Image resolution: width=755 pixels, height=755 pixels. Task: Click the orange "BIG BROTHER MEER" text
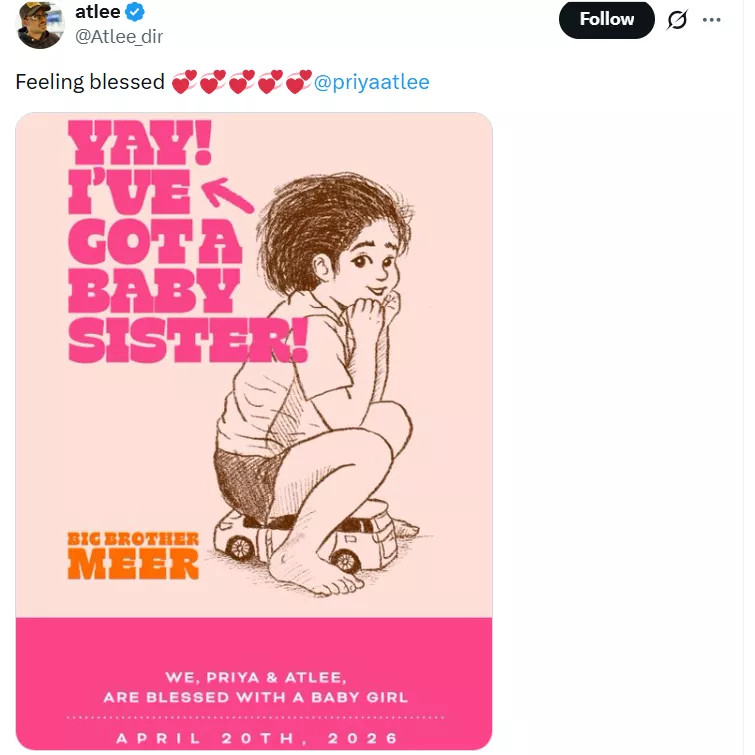[x=133, y=556]
